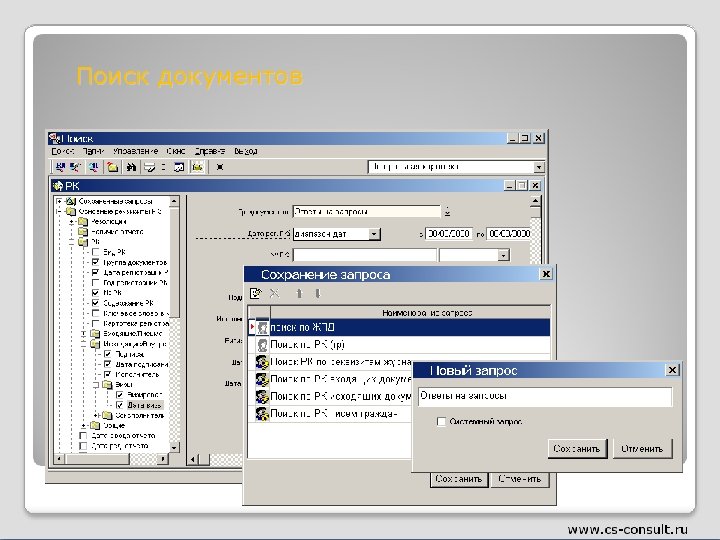The image size is (720, 540).
Task: Open the Окно menu
Action: pos(176,151)
